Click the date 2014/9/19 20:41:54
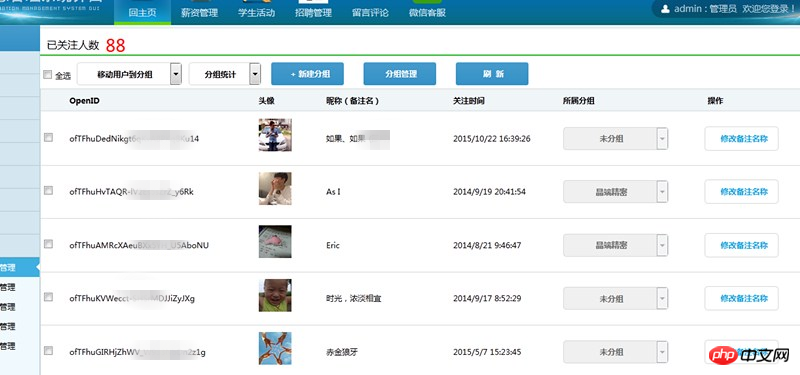Image resolution: width=800 pixels, height=375 pixels. pos(489,192)
